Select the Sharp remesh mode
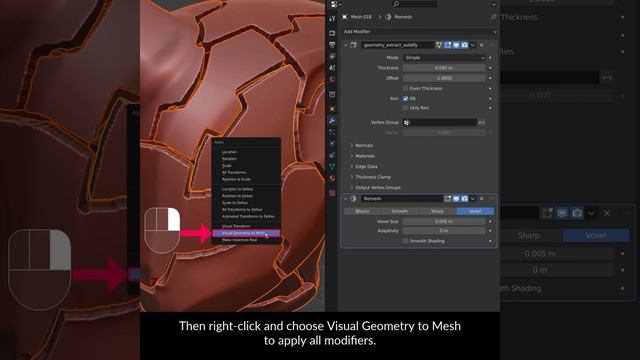640x360 pixels. [x=437, y=211]
